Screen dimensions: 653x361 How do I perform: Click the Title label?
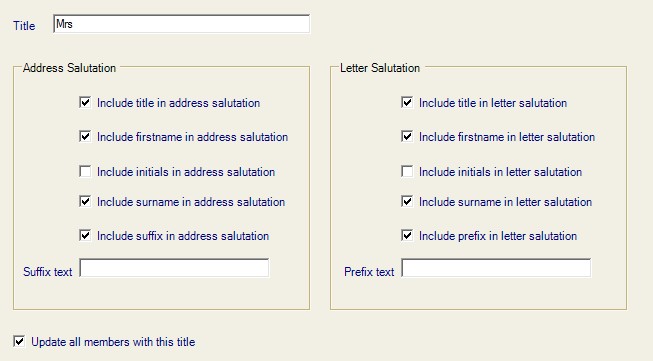point(24,26)
